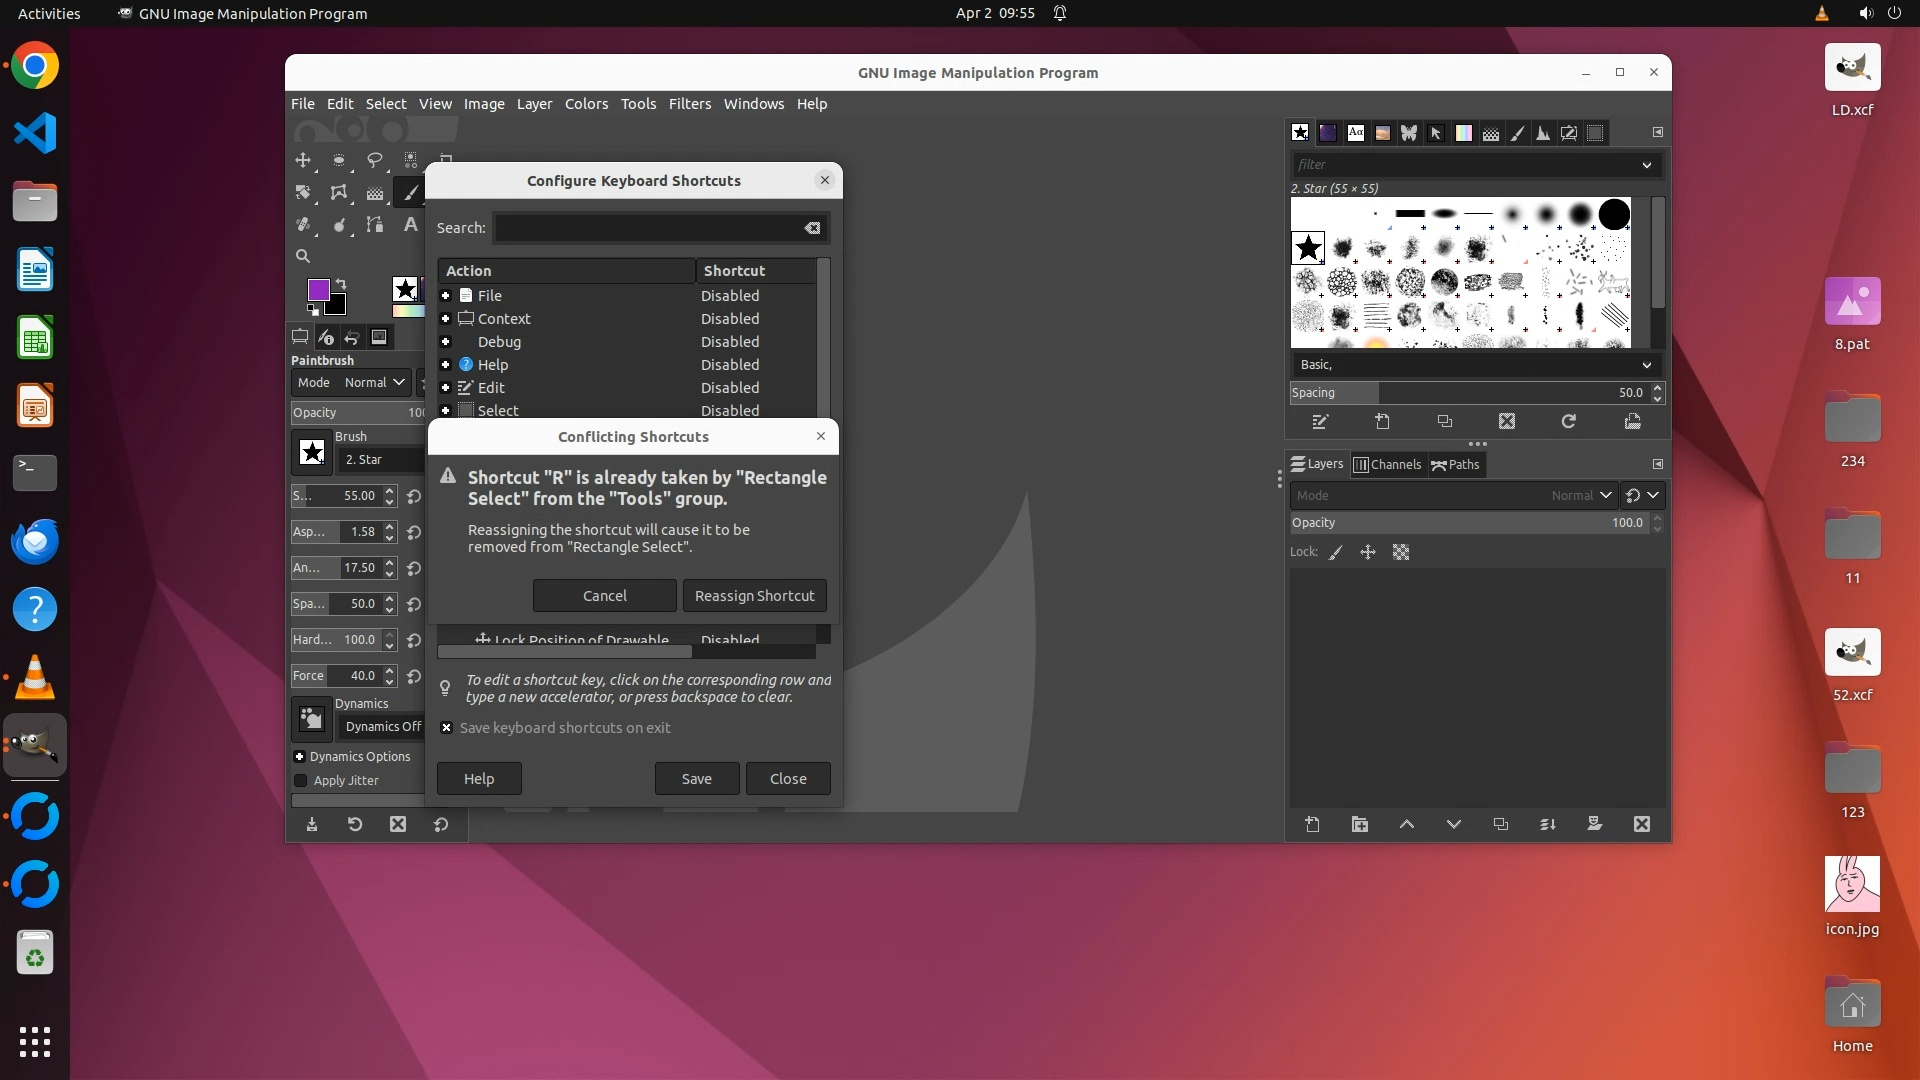Viewport: 1920px width, 1080px height.
Task: Click the Reassign Shortcut button
Action: (x=754, y=595)
